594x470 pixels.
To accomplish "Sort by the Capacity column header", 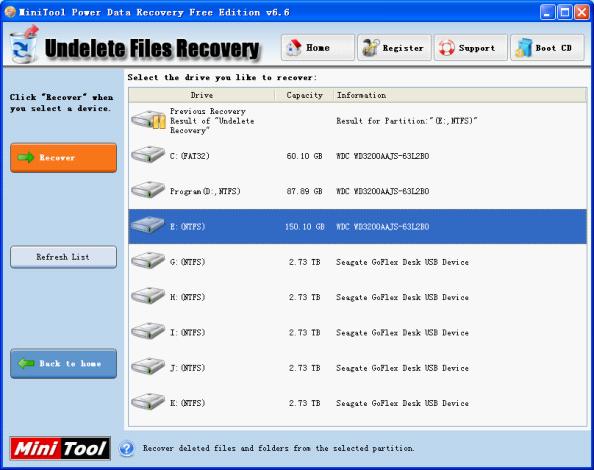I will [304, 95].
